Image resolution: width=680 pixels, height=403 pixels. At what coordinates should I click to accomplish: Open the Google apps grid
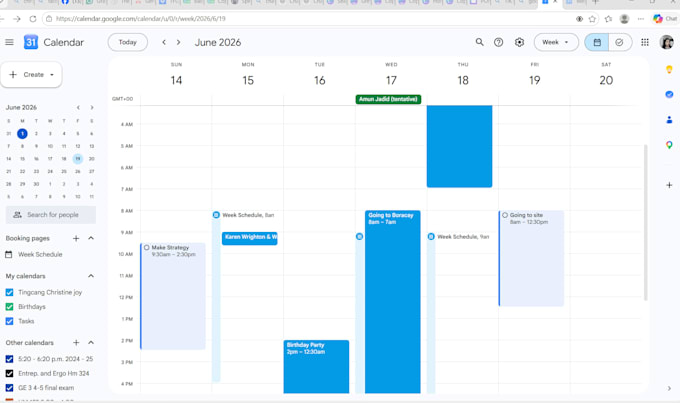point(645,42)
